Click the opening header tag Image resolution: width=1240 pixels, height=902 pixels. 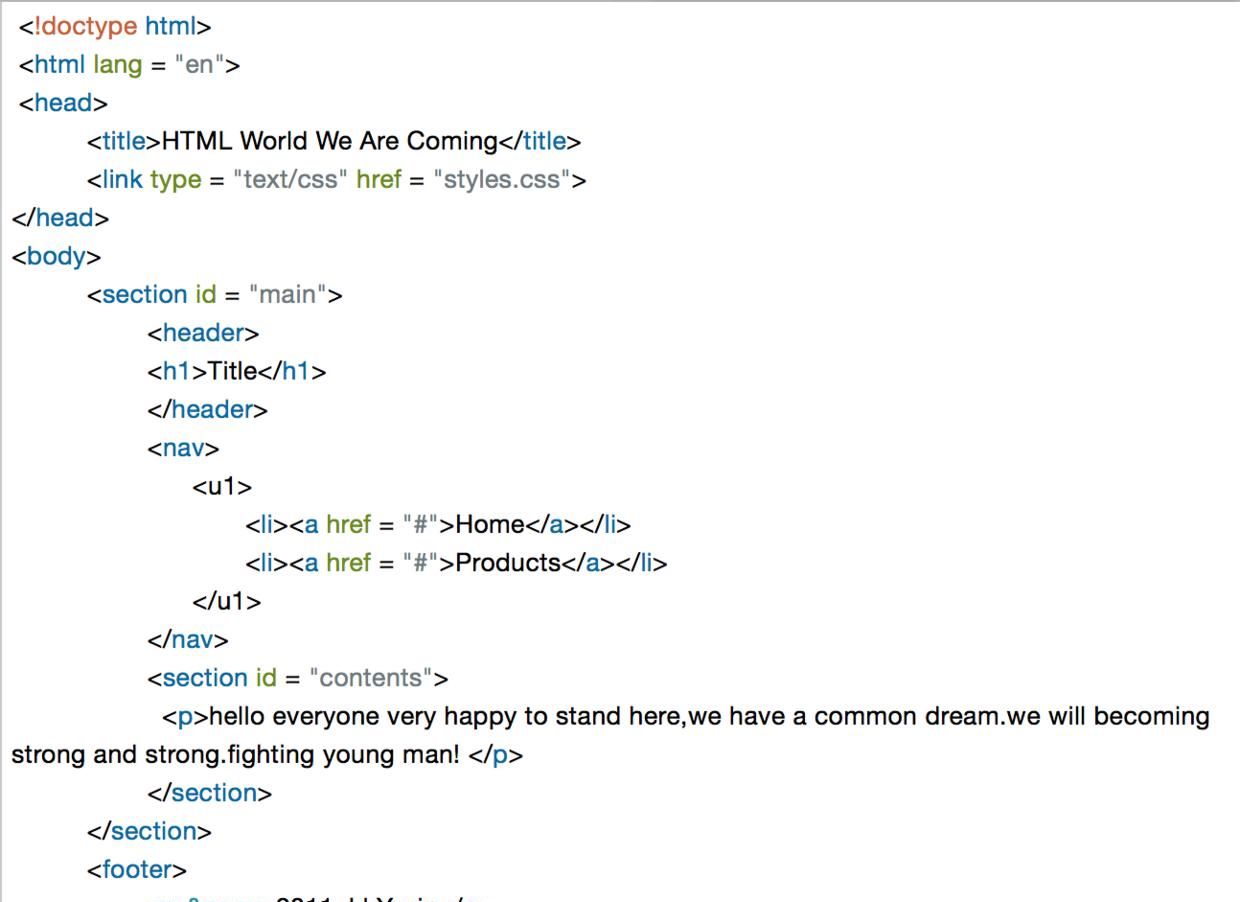tap(203, 333)
